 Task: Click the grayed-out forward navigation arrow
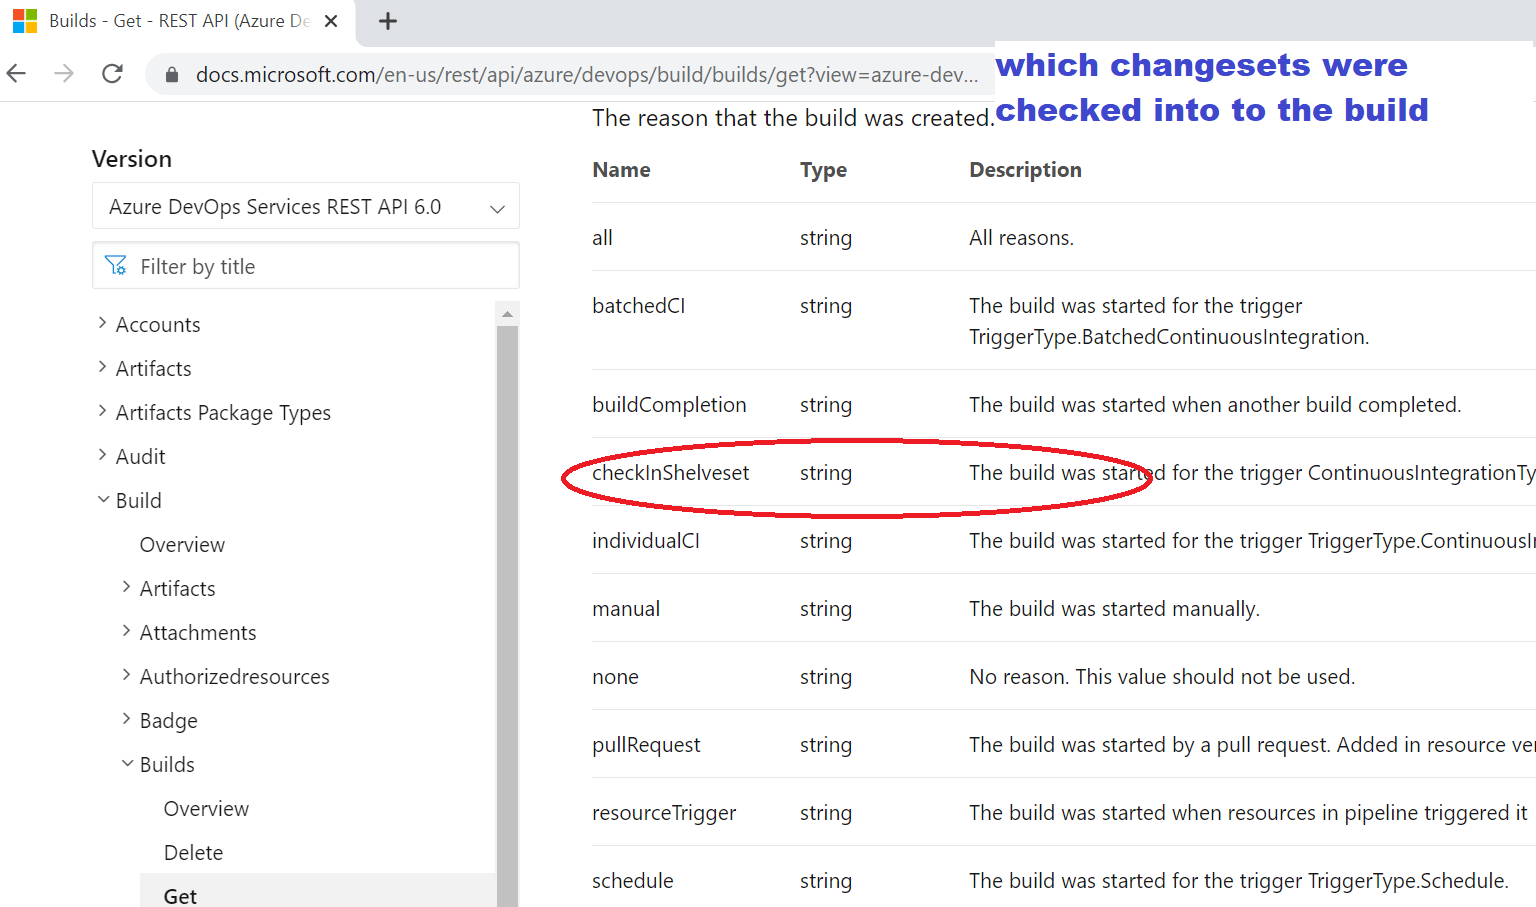click(62, 73)
